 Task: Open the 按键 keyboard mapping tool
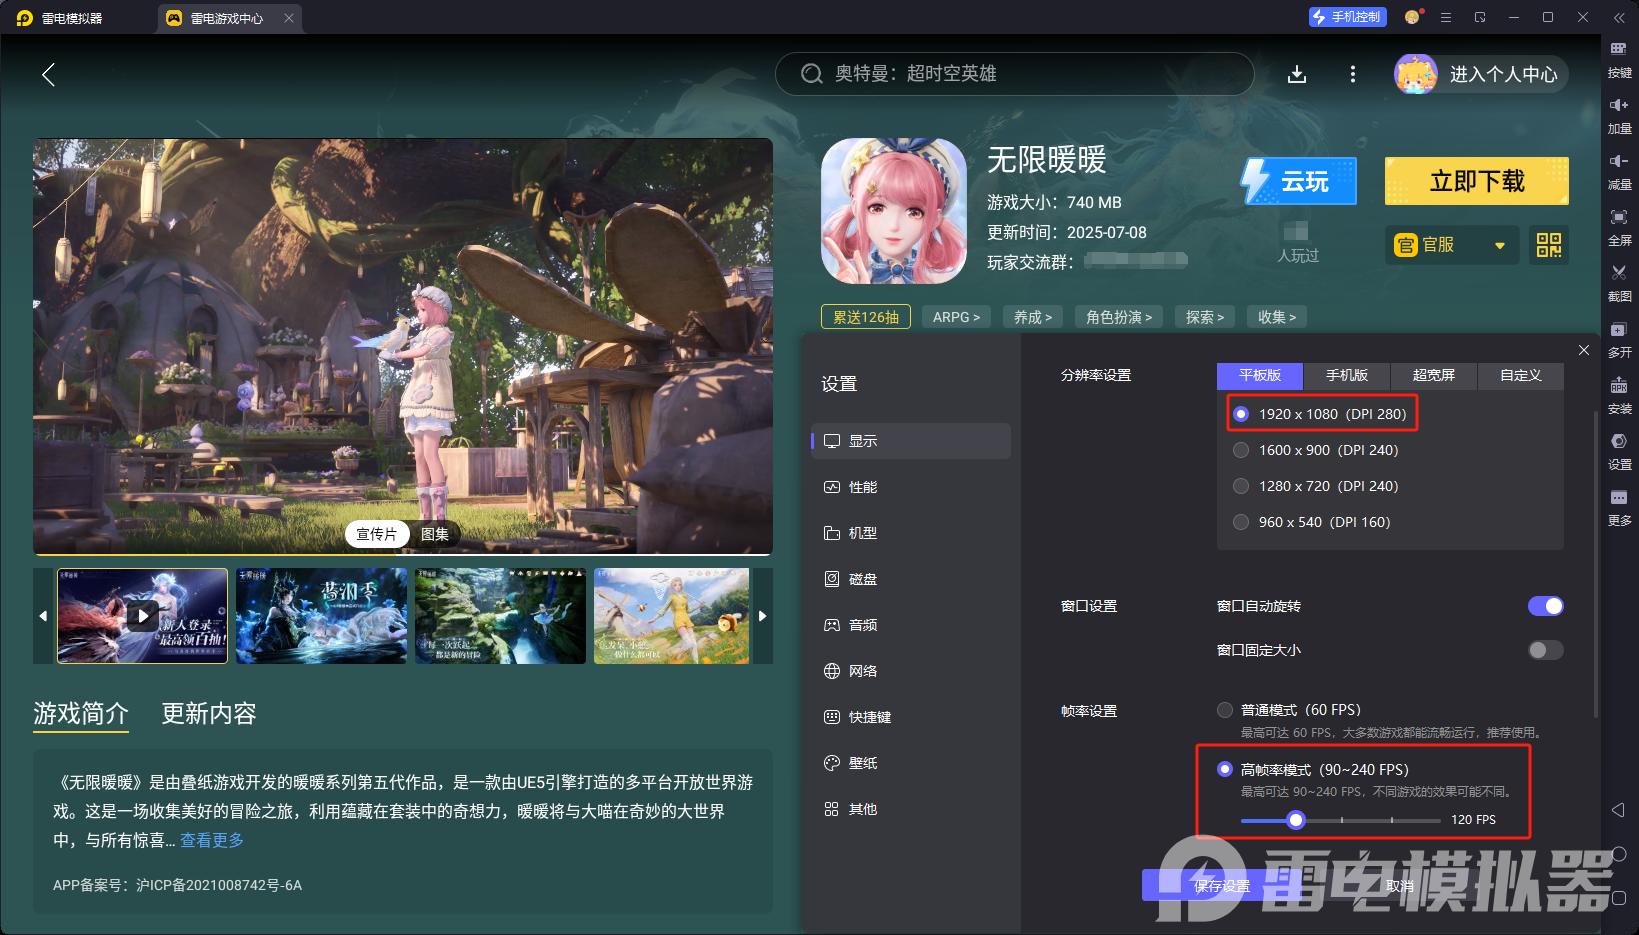point(1619,59)
